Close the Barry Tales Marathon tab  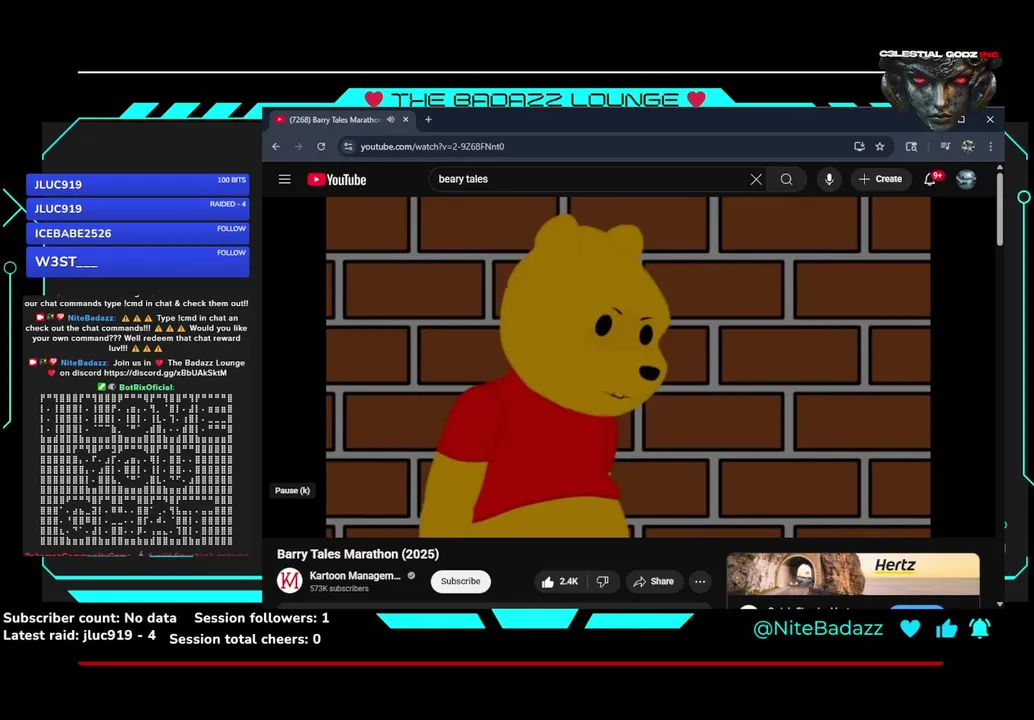(x=406, y=119)
